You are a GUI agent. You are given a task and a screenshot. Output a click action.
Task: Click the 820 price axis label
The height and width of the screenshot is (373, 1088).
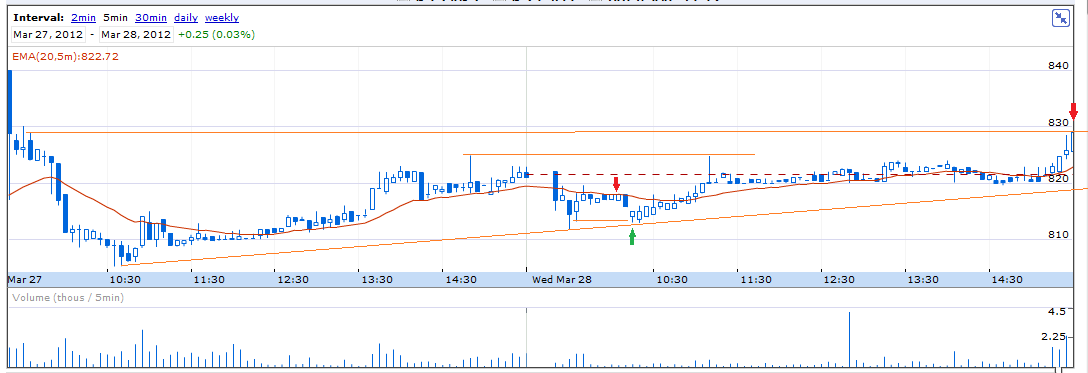1057,178
